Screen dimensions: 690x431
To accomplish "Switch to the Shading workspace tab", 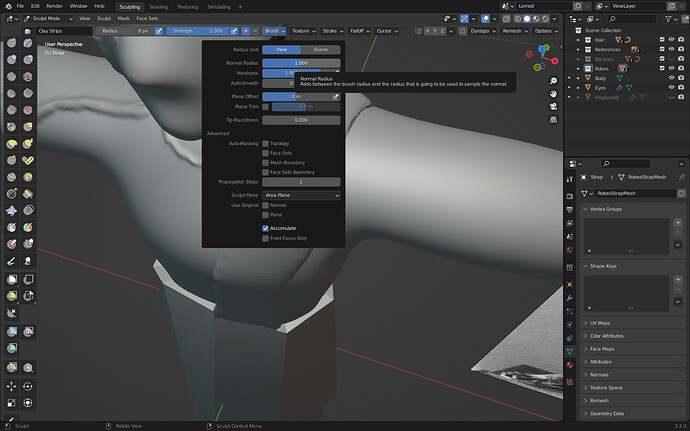I will pyautogui.click(x=158, y=7).
